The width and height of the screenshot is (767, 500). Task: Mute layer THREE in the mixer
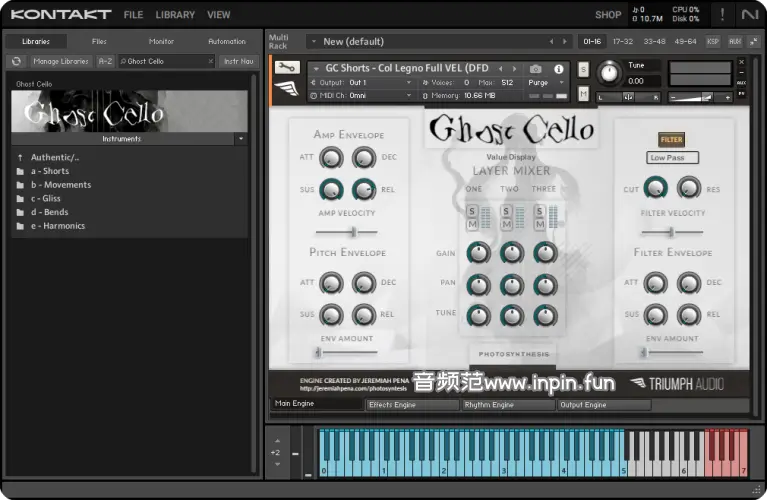(539, 224)
